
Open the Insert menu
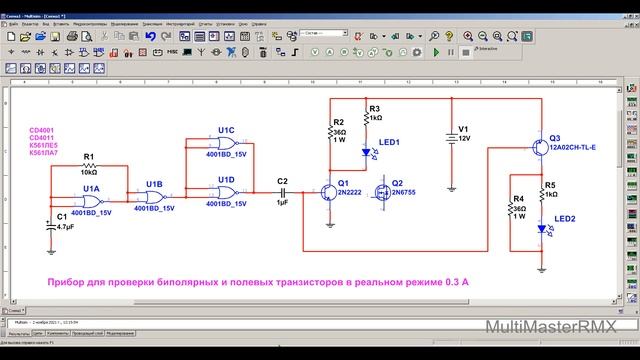click(61, 24)
